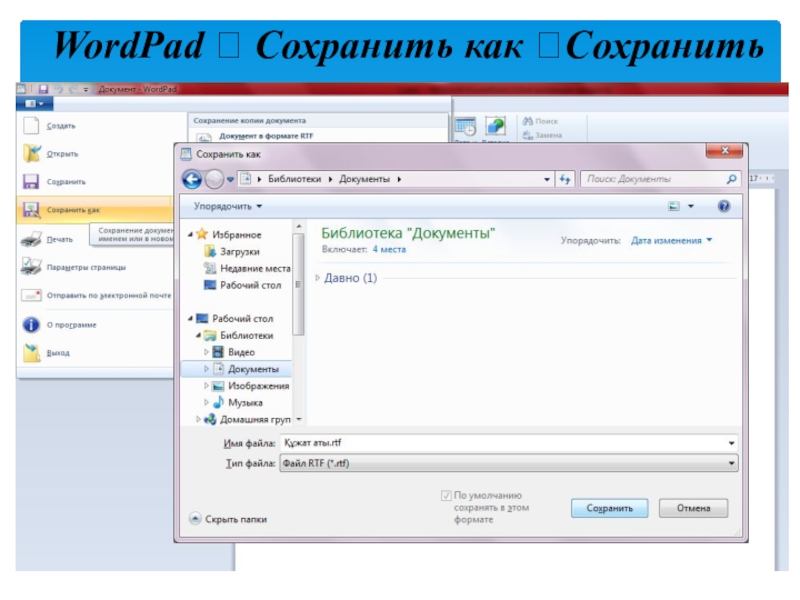Open the Тип файла combo box
This screenshot has width=800, height=600.
[509, 463]
